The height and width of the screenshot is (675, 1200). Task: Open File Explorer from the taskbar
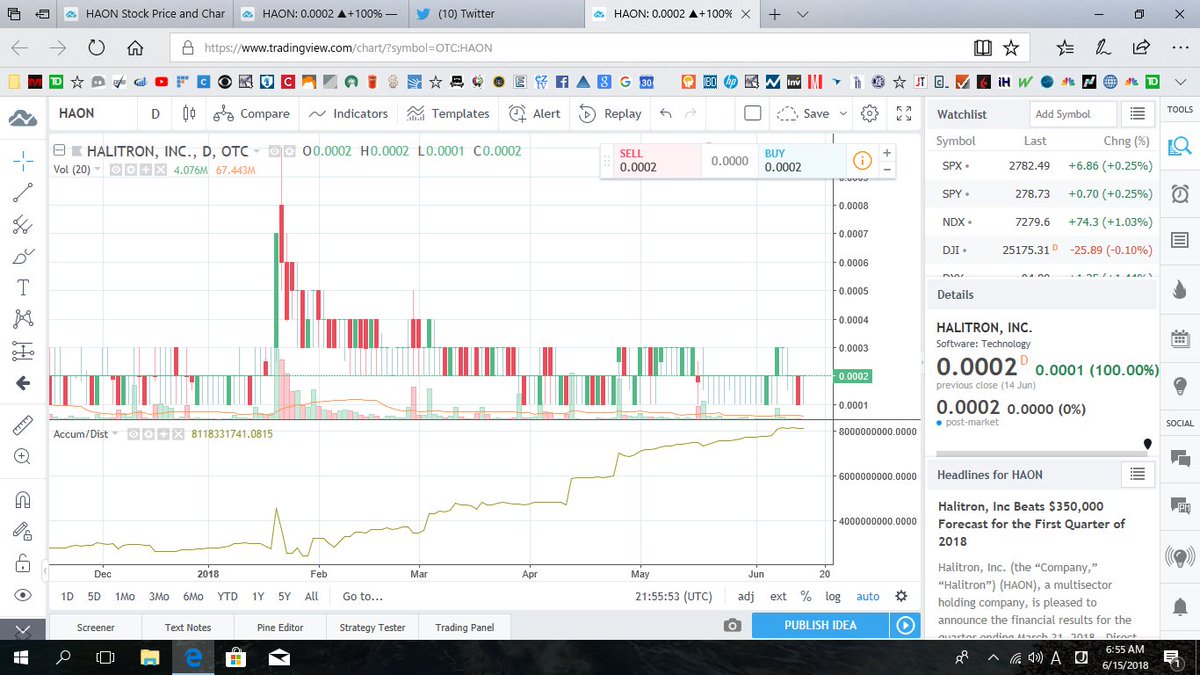[x=150, y=658]
